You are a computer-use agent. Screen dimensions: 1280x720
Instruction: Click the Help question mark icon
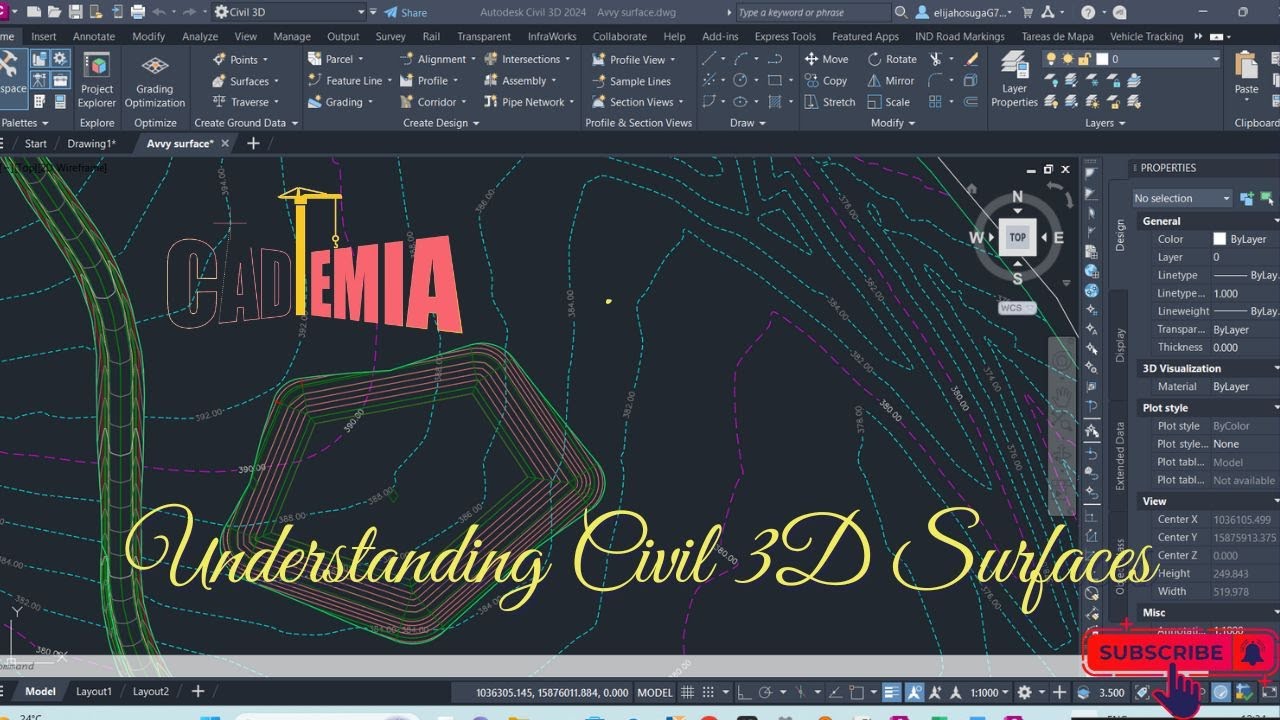tap(1088, 12)
